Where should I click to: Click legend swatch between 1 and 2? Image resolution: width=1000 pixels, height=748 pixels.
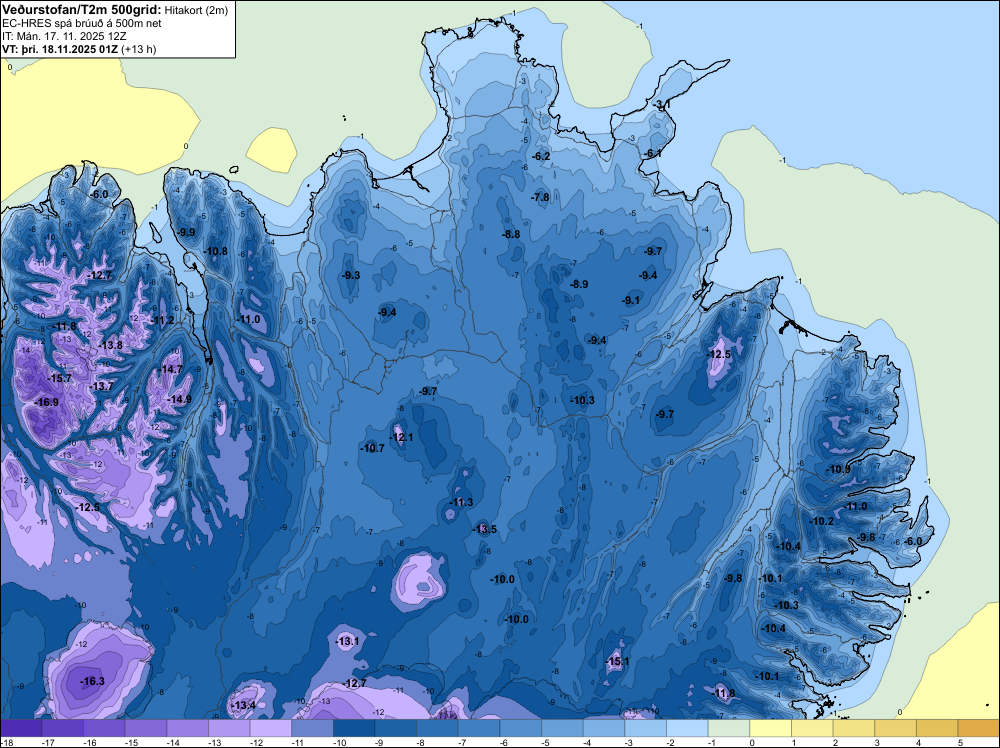pyautogui.click(x=812, y=728)
